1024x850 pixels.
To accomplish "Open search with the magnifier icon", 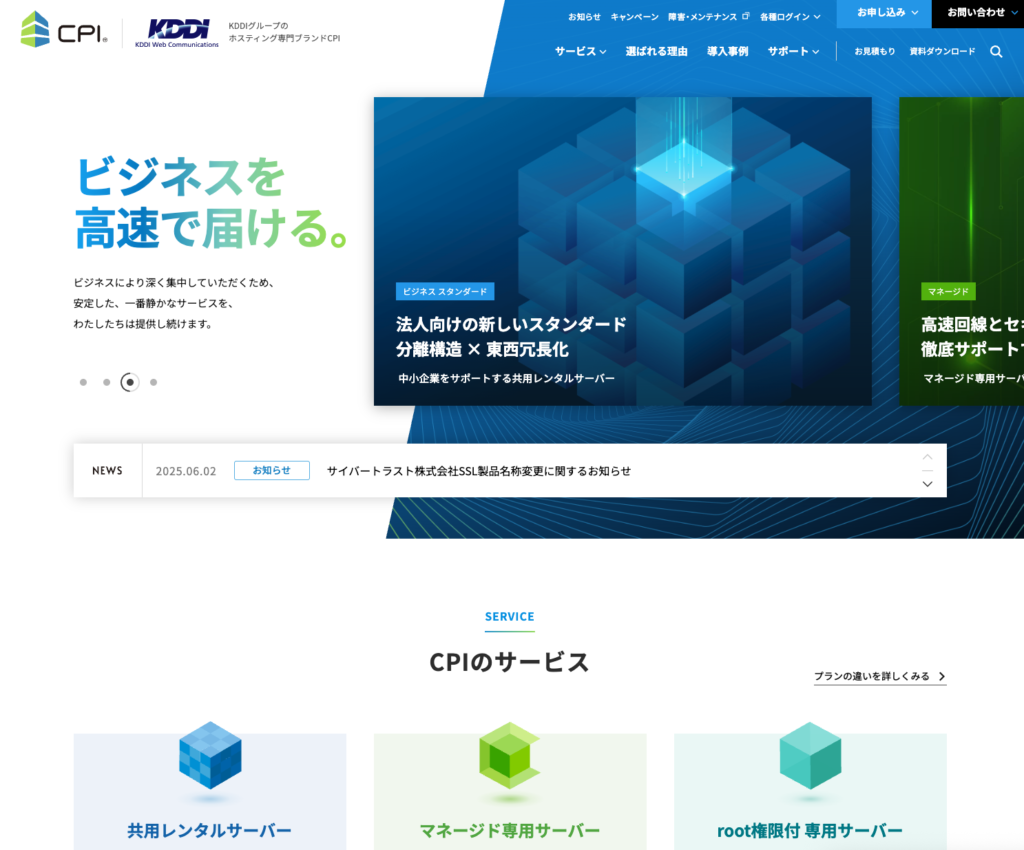I will [x=996, y=52].
